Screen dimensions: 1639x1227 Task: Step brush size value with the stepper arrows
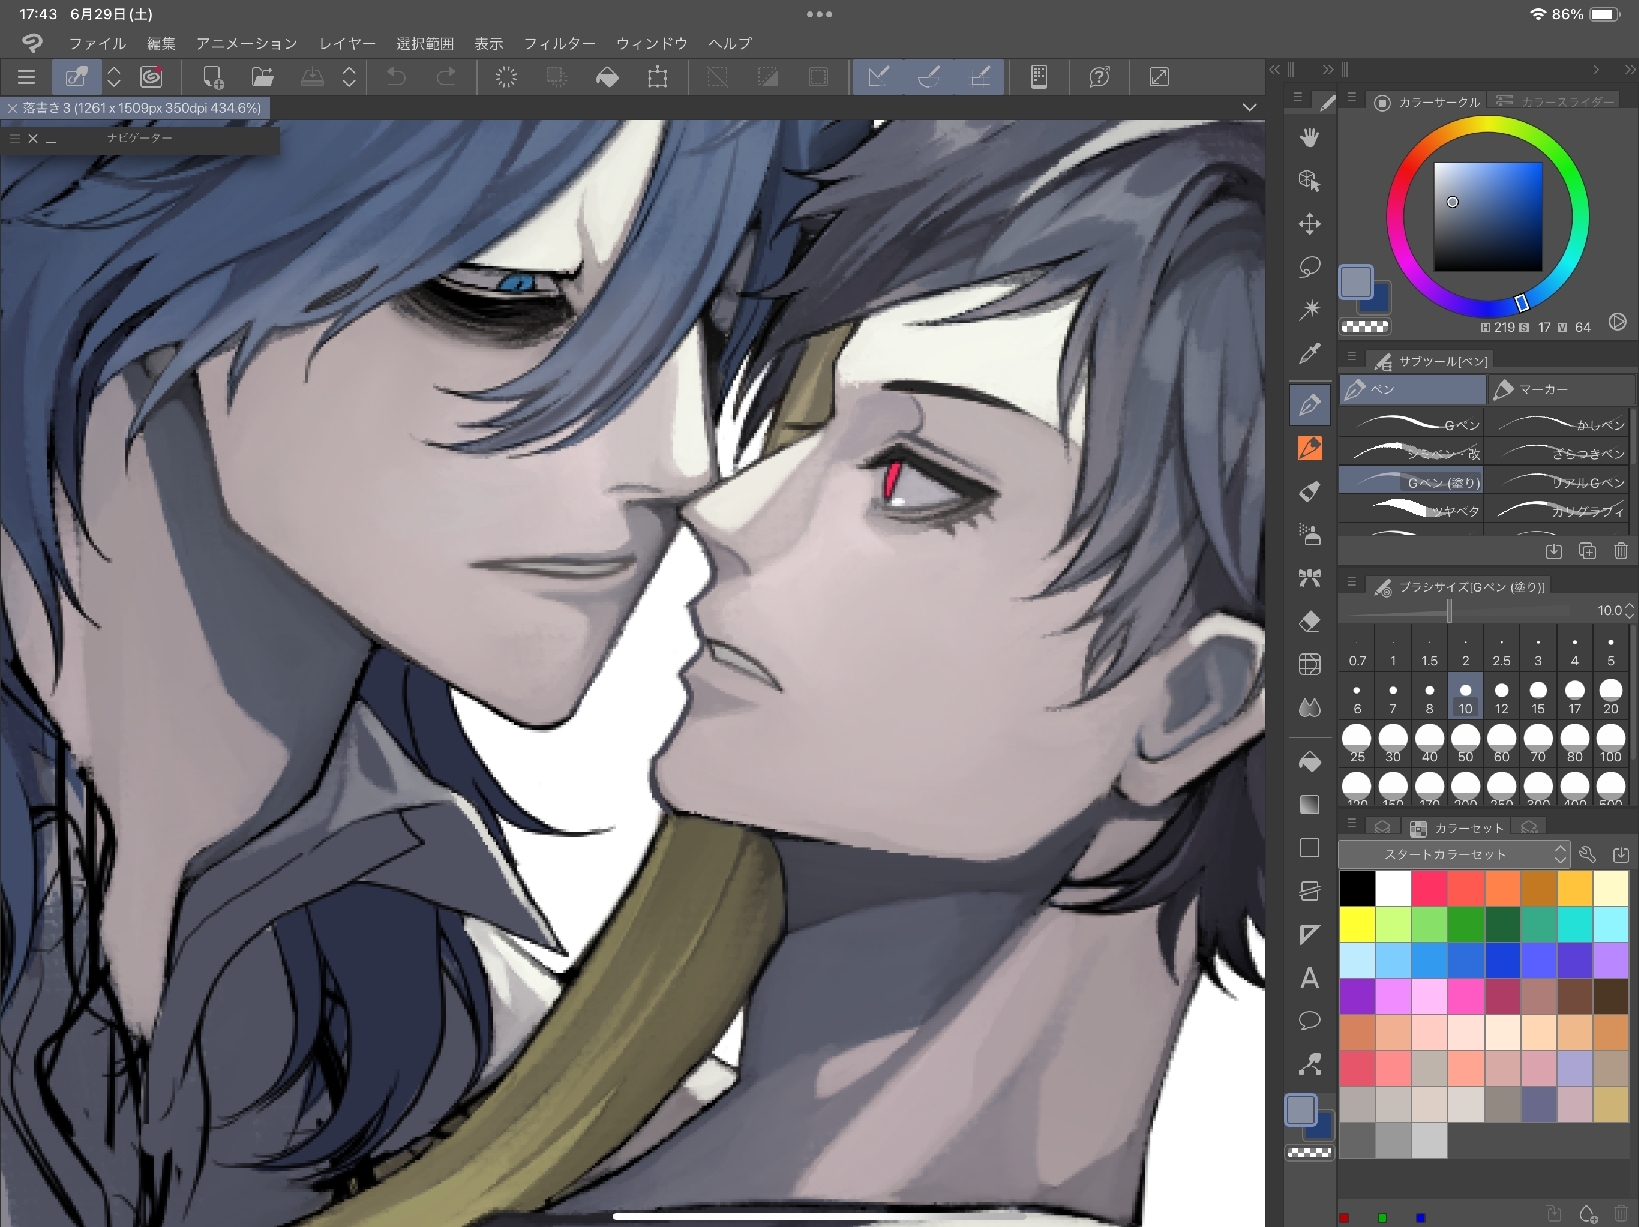[x=1630, y=610]
